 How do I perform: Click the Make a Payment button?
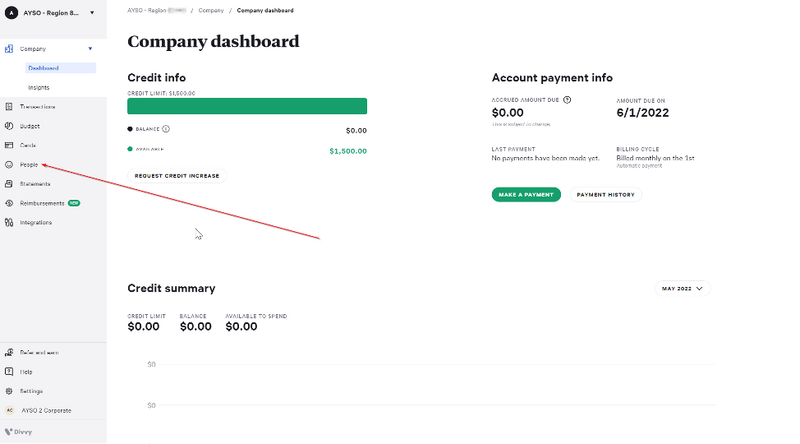pyautogui.click(x=526, y=194)
